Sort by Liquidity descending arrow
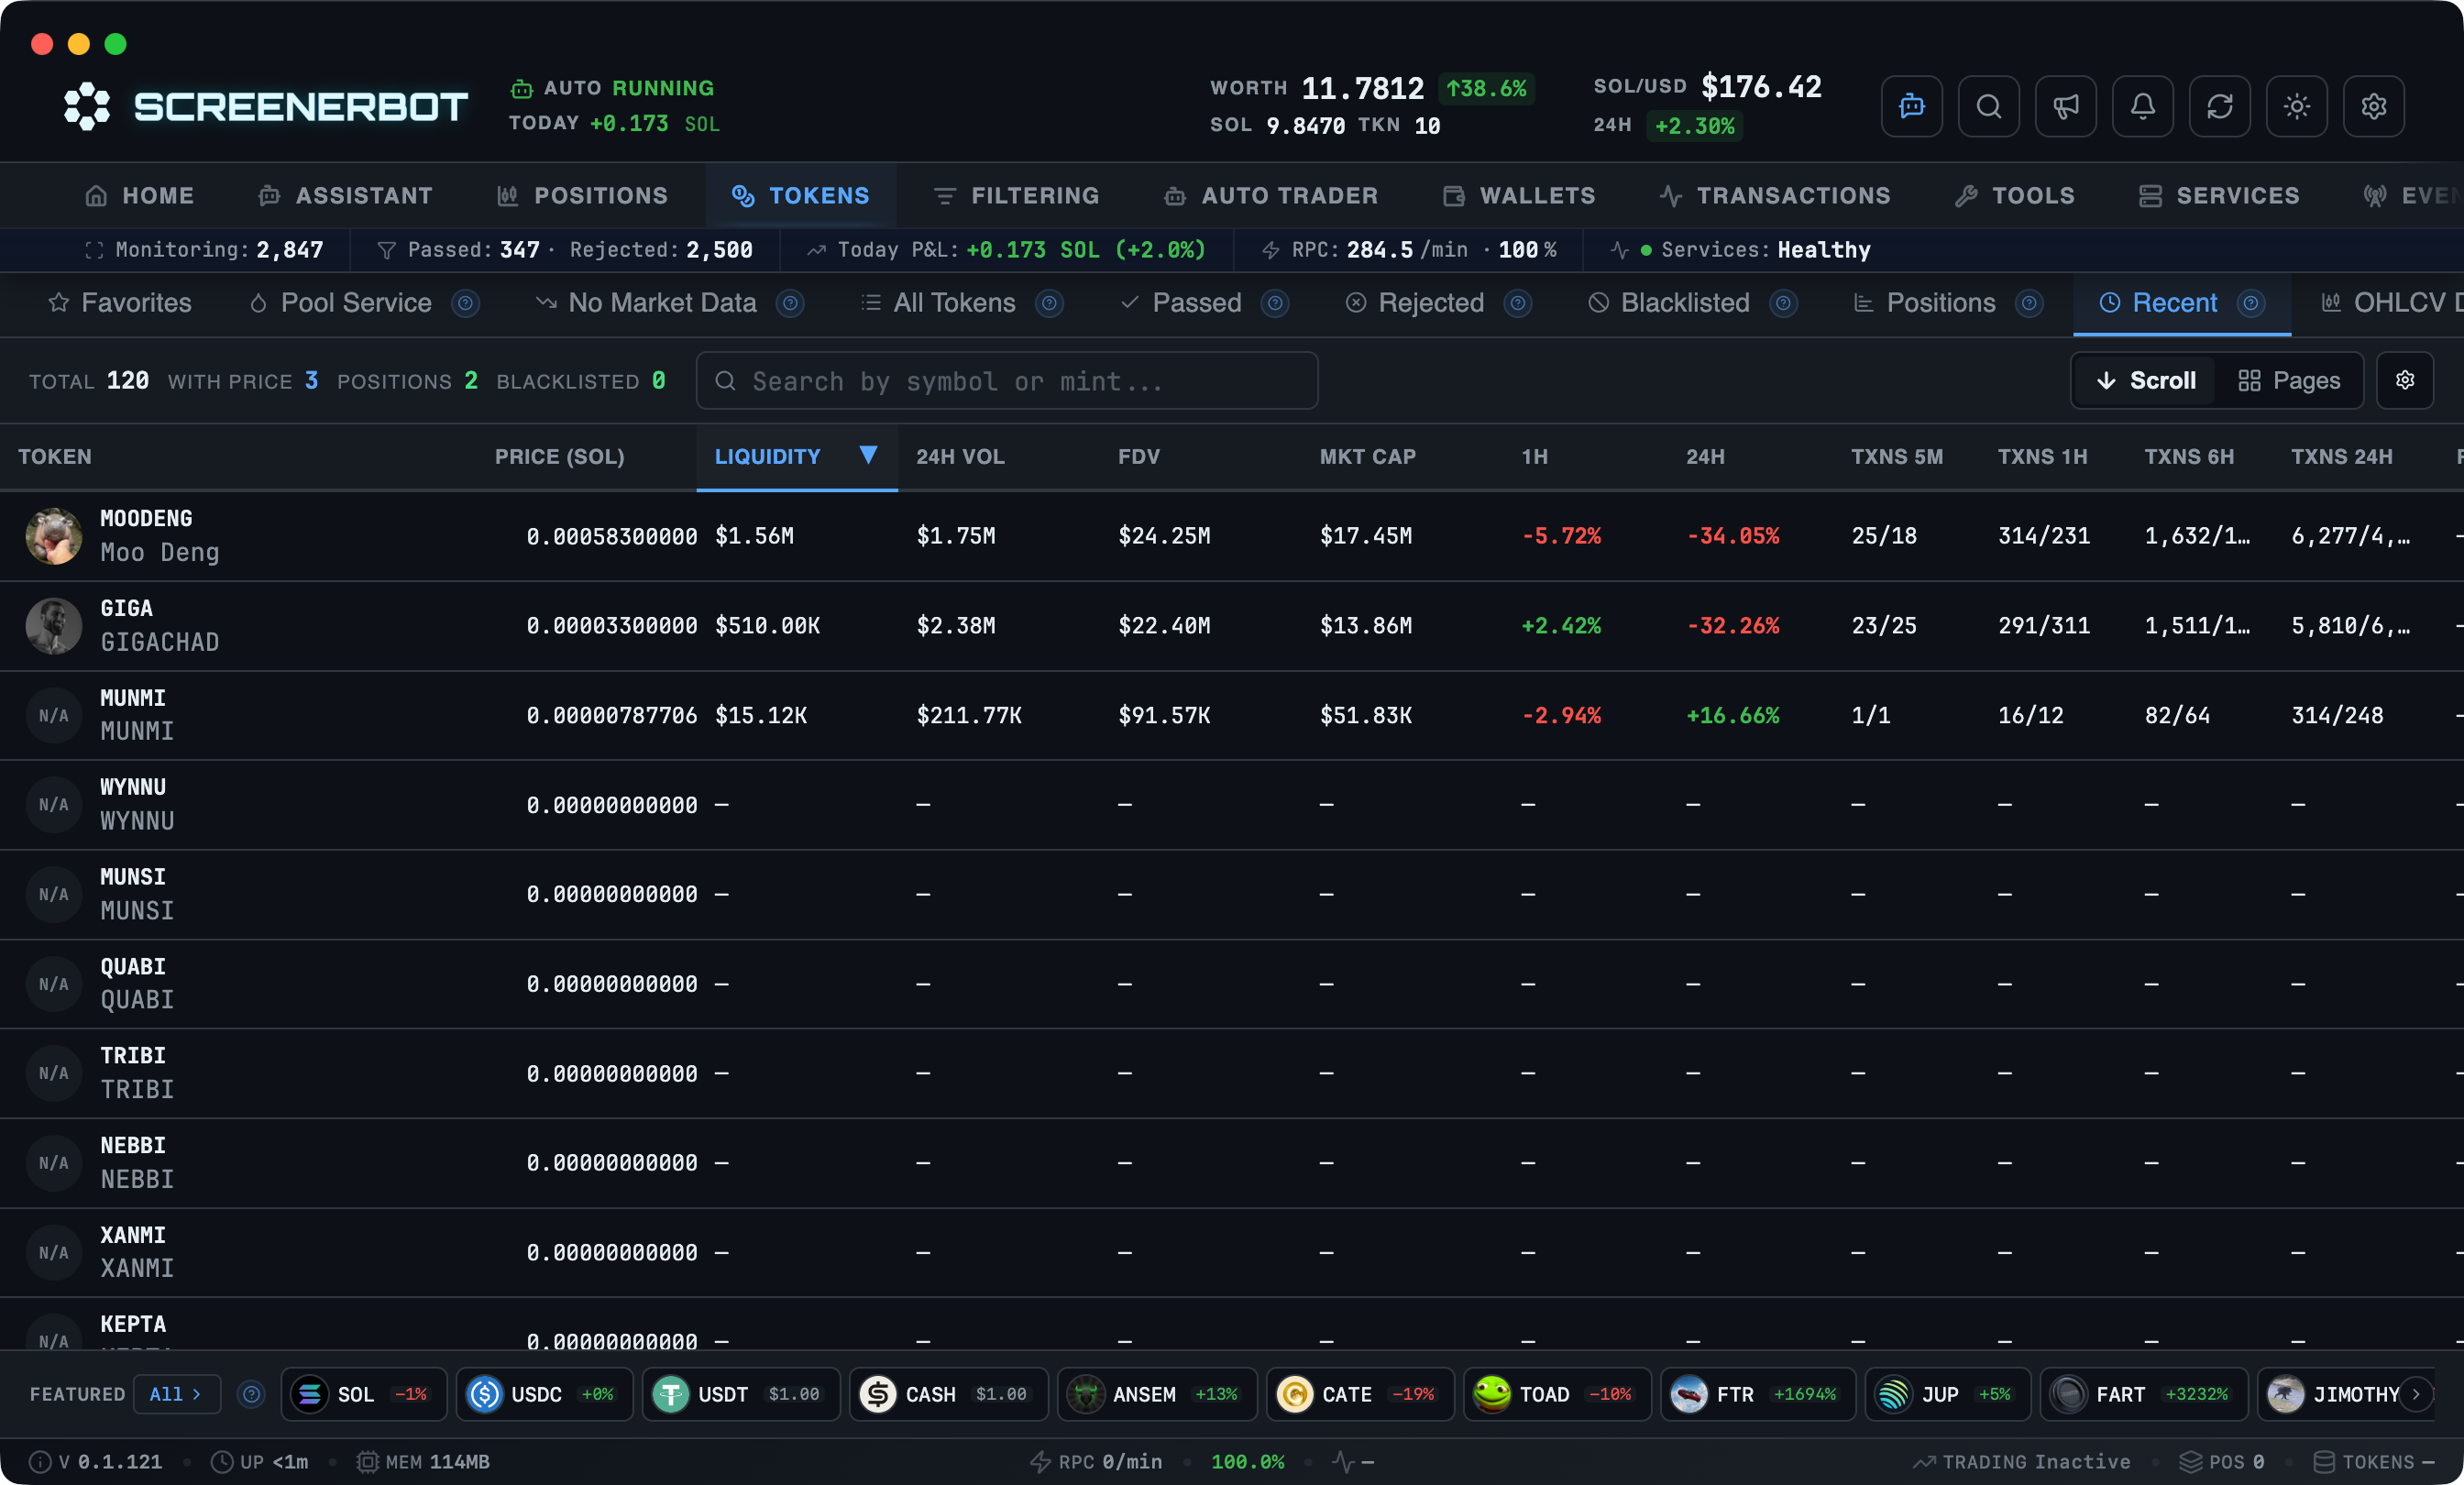Viewport: 2464px width, 1485px height. pos(868,456)
